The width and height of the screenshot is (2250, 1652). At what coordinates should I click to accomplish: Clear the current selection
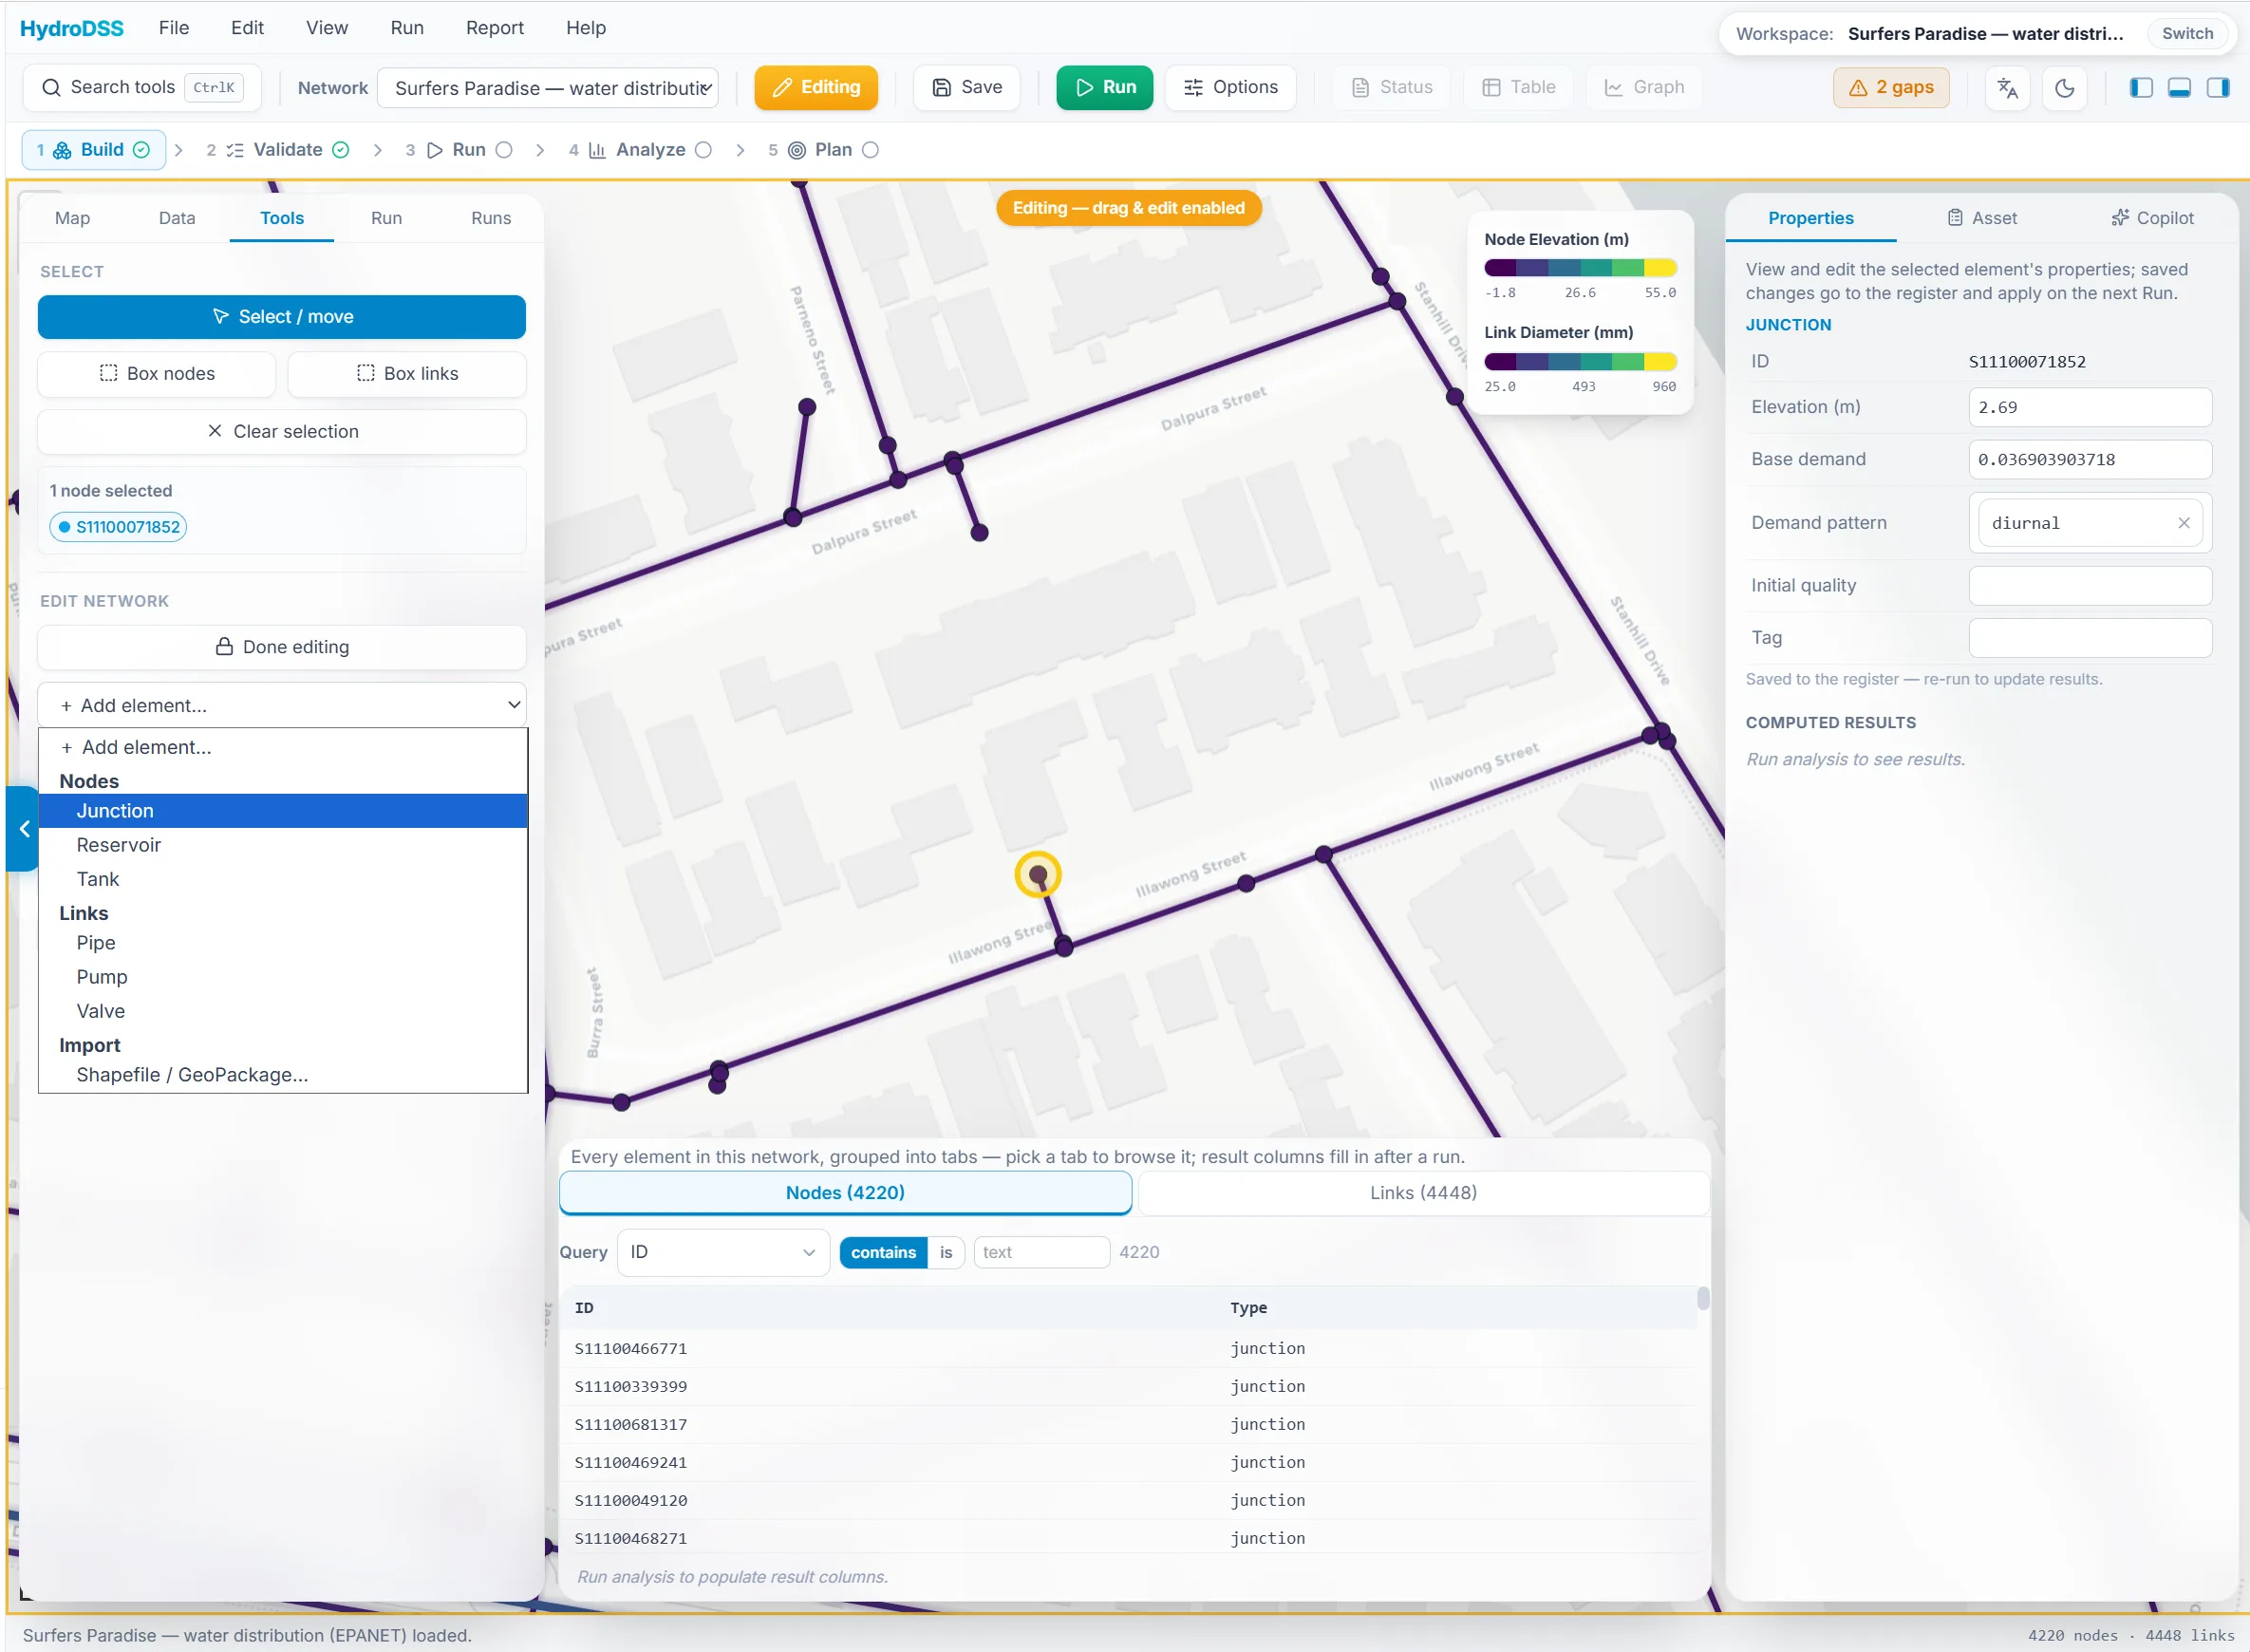(282, 432)
